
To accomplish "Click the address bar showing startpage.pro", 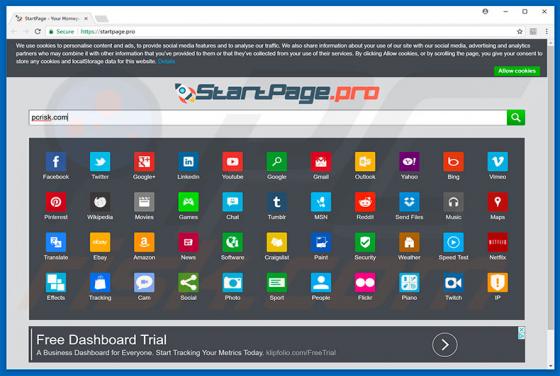I will click(x=282, y=31).
